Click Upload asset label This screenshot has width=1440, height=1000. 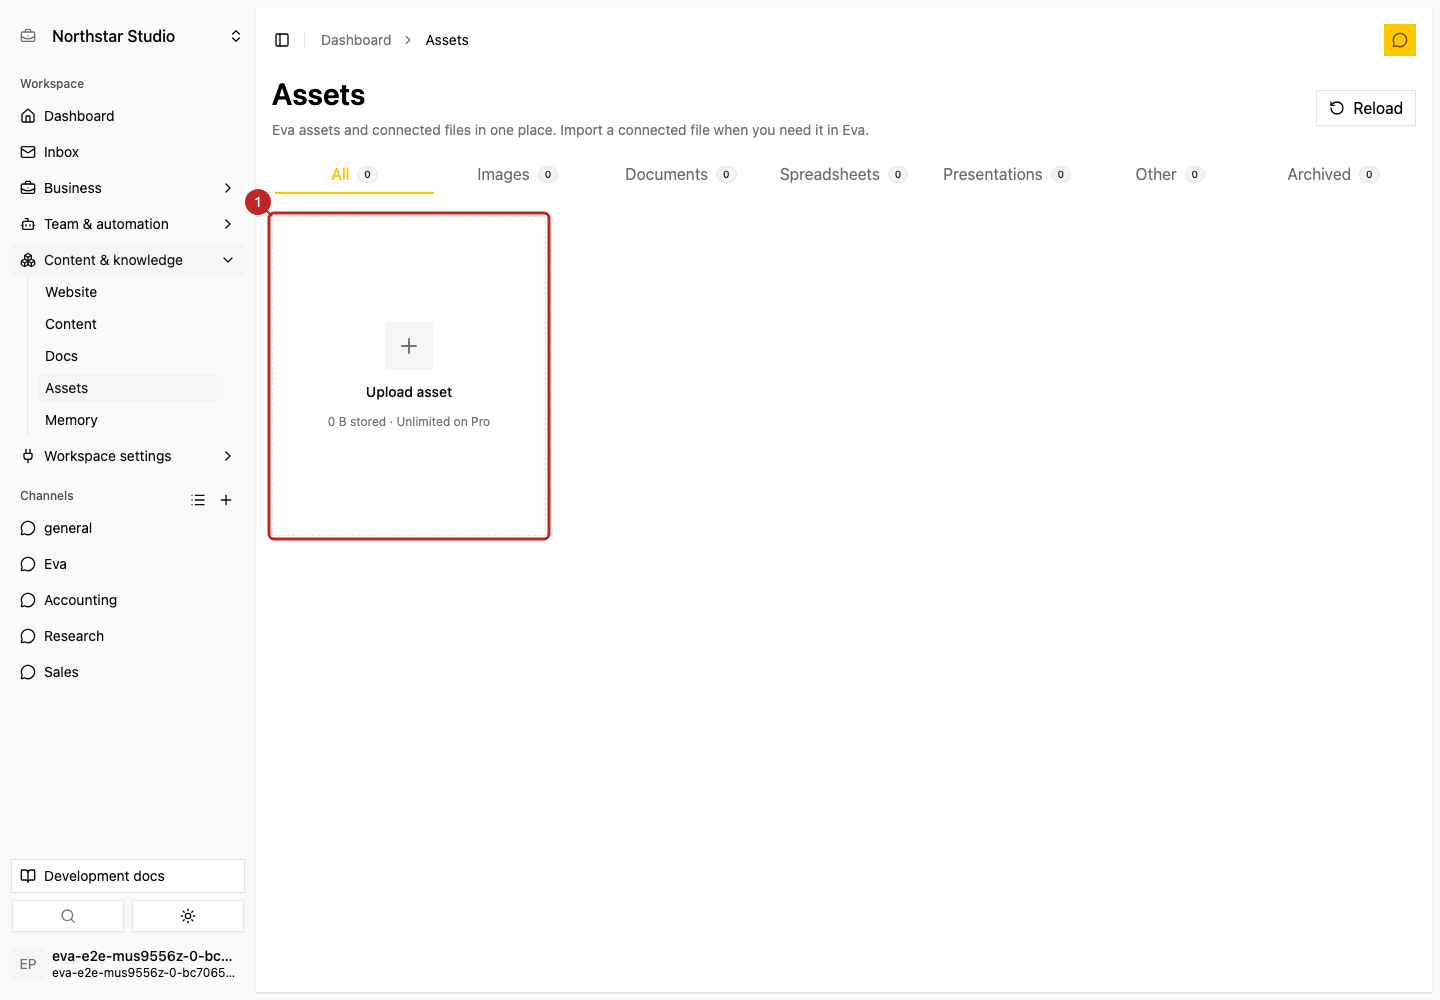tap(409, 392)
